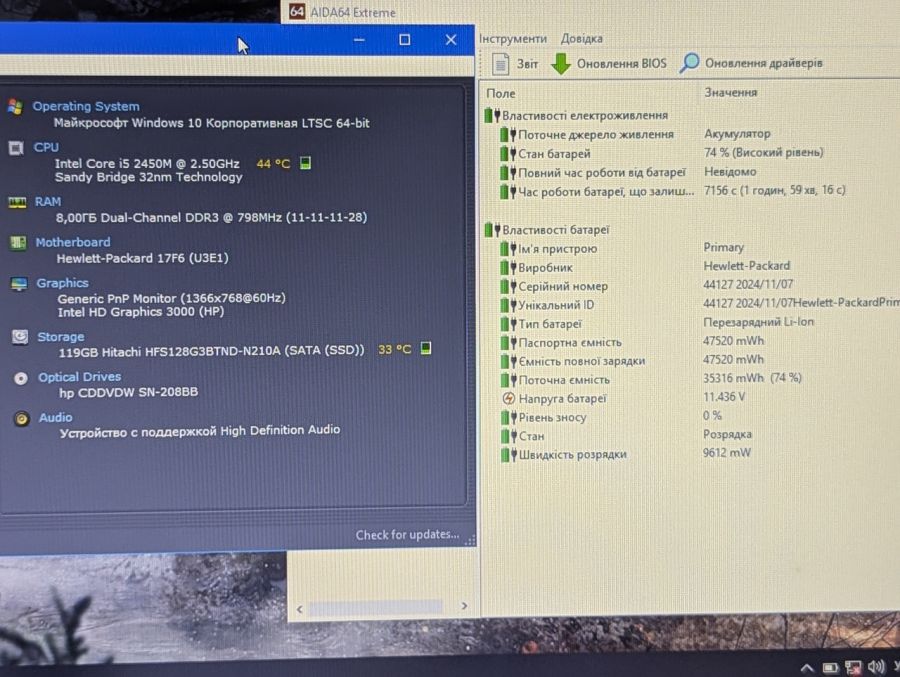900x677 pixels.
Task: Open the CPU section link
Action: pyautogui.click(x=46, y=147)
